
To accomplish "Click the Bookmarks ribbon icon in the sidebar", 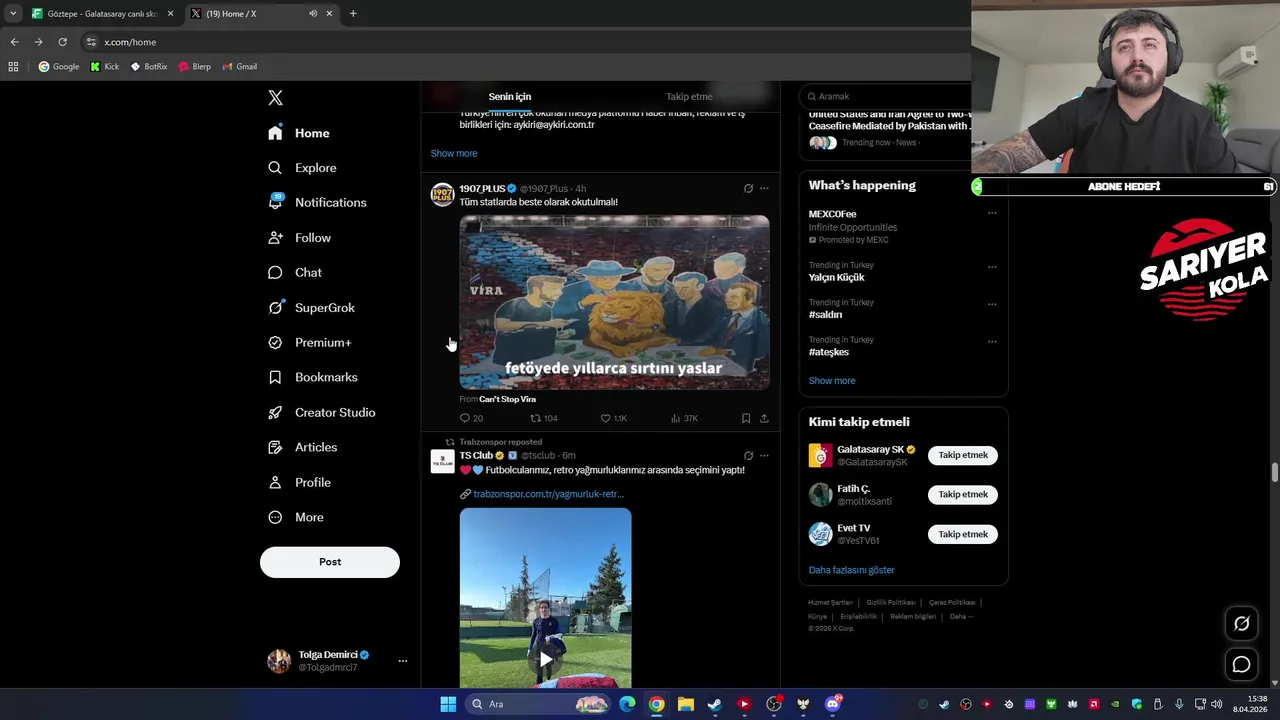I will click(x=275, y=377).
